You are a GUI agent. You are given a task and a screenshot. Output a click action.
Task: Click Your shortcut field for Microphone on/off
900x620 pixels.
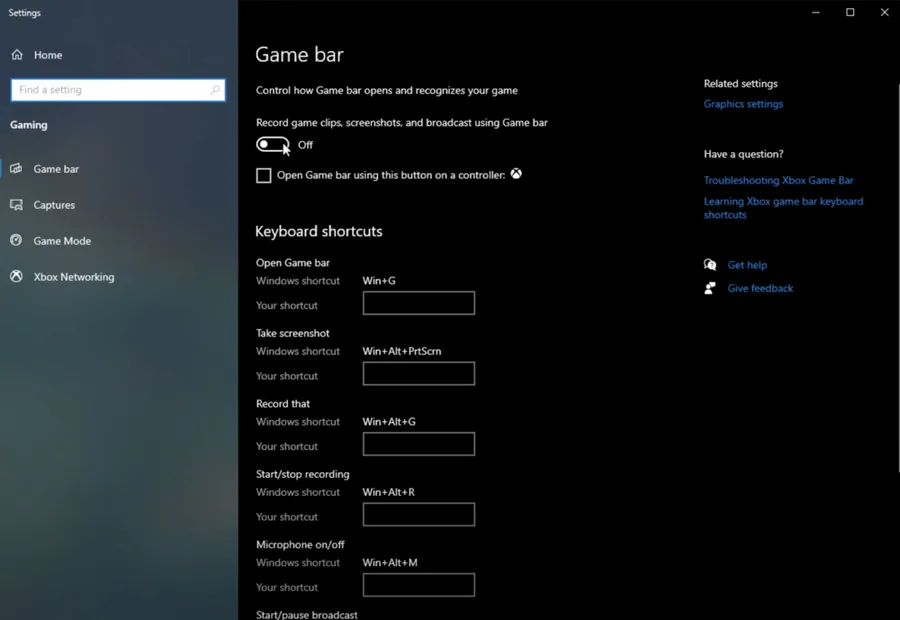418,585
